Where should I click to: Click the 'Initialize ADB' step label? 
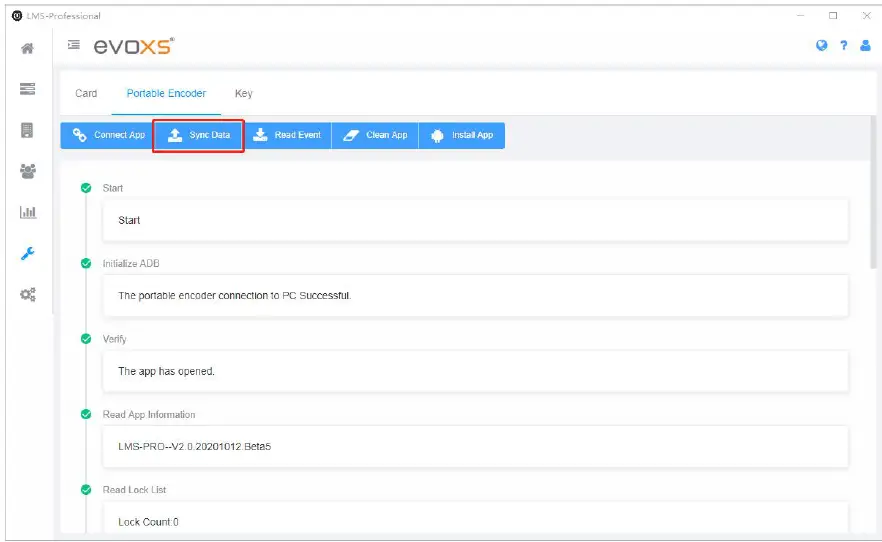pos(131,263)
